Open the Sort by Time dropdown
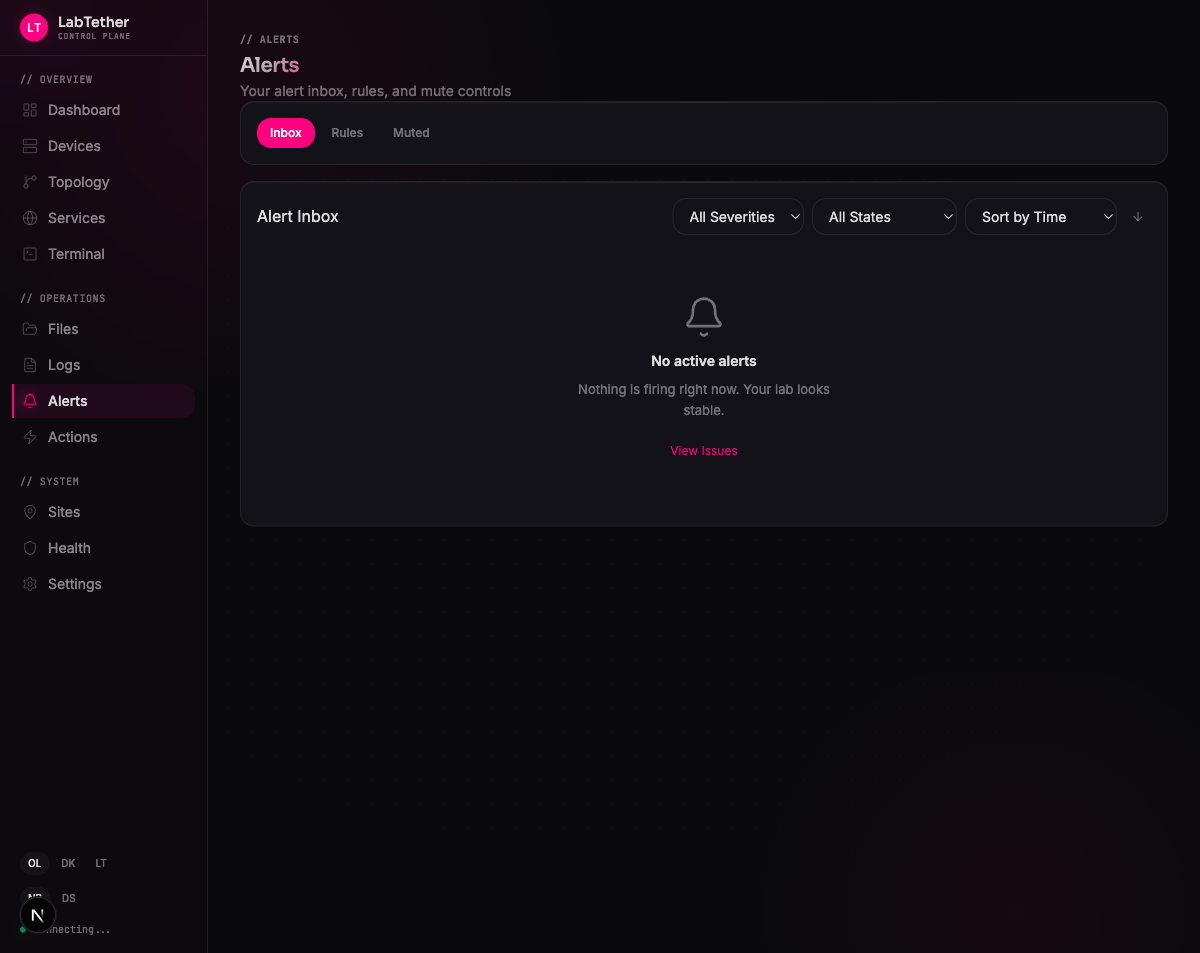This screenshot has height=953, width=1200. pyautogui.click(x=1041, y=217)
